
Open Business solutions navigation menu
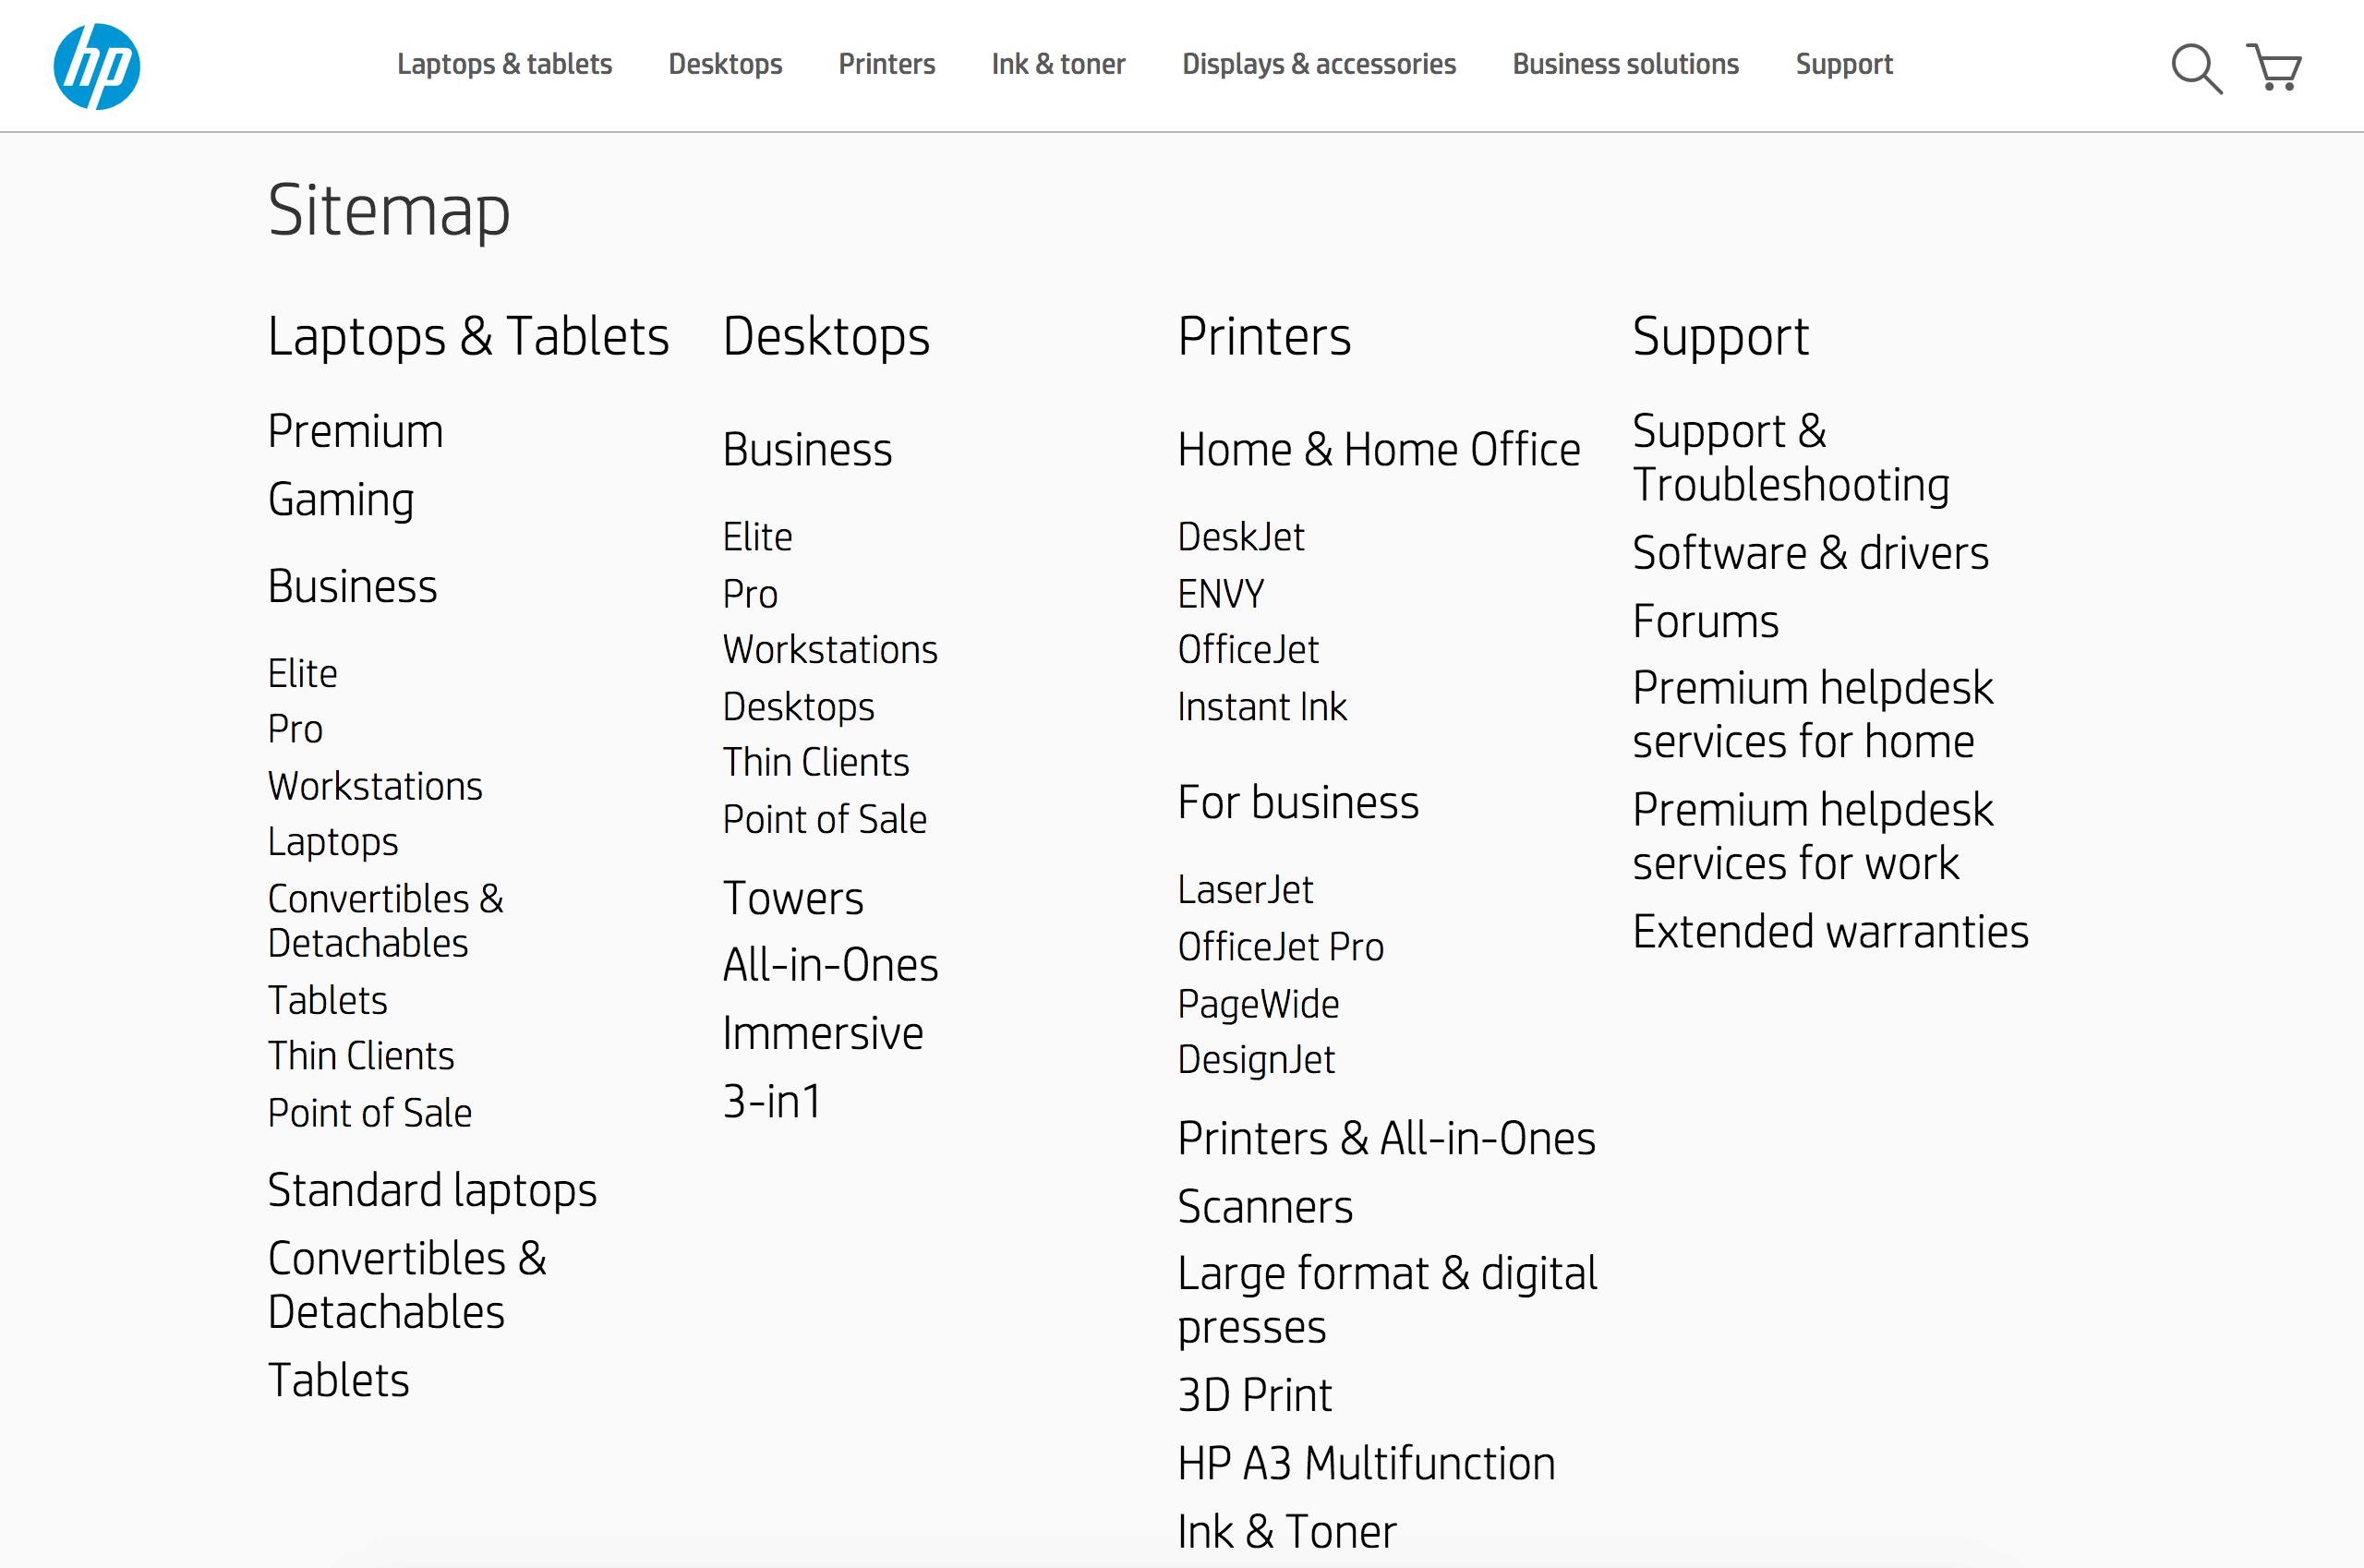point(1625,64)
